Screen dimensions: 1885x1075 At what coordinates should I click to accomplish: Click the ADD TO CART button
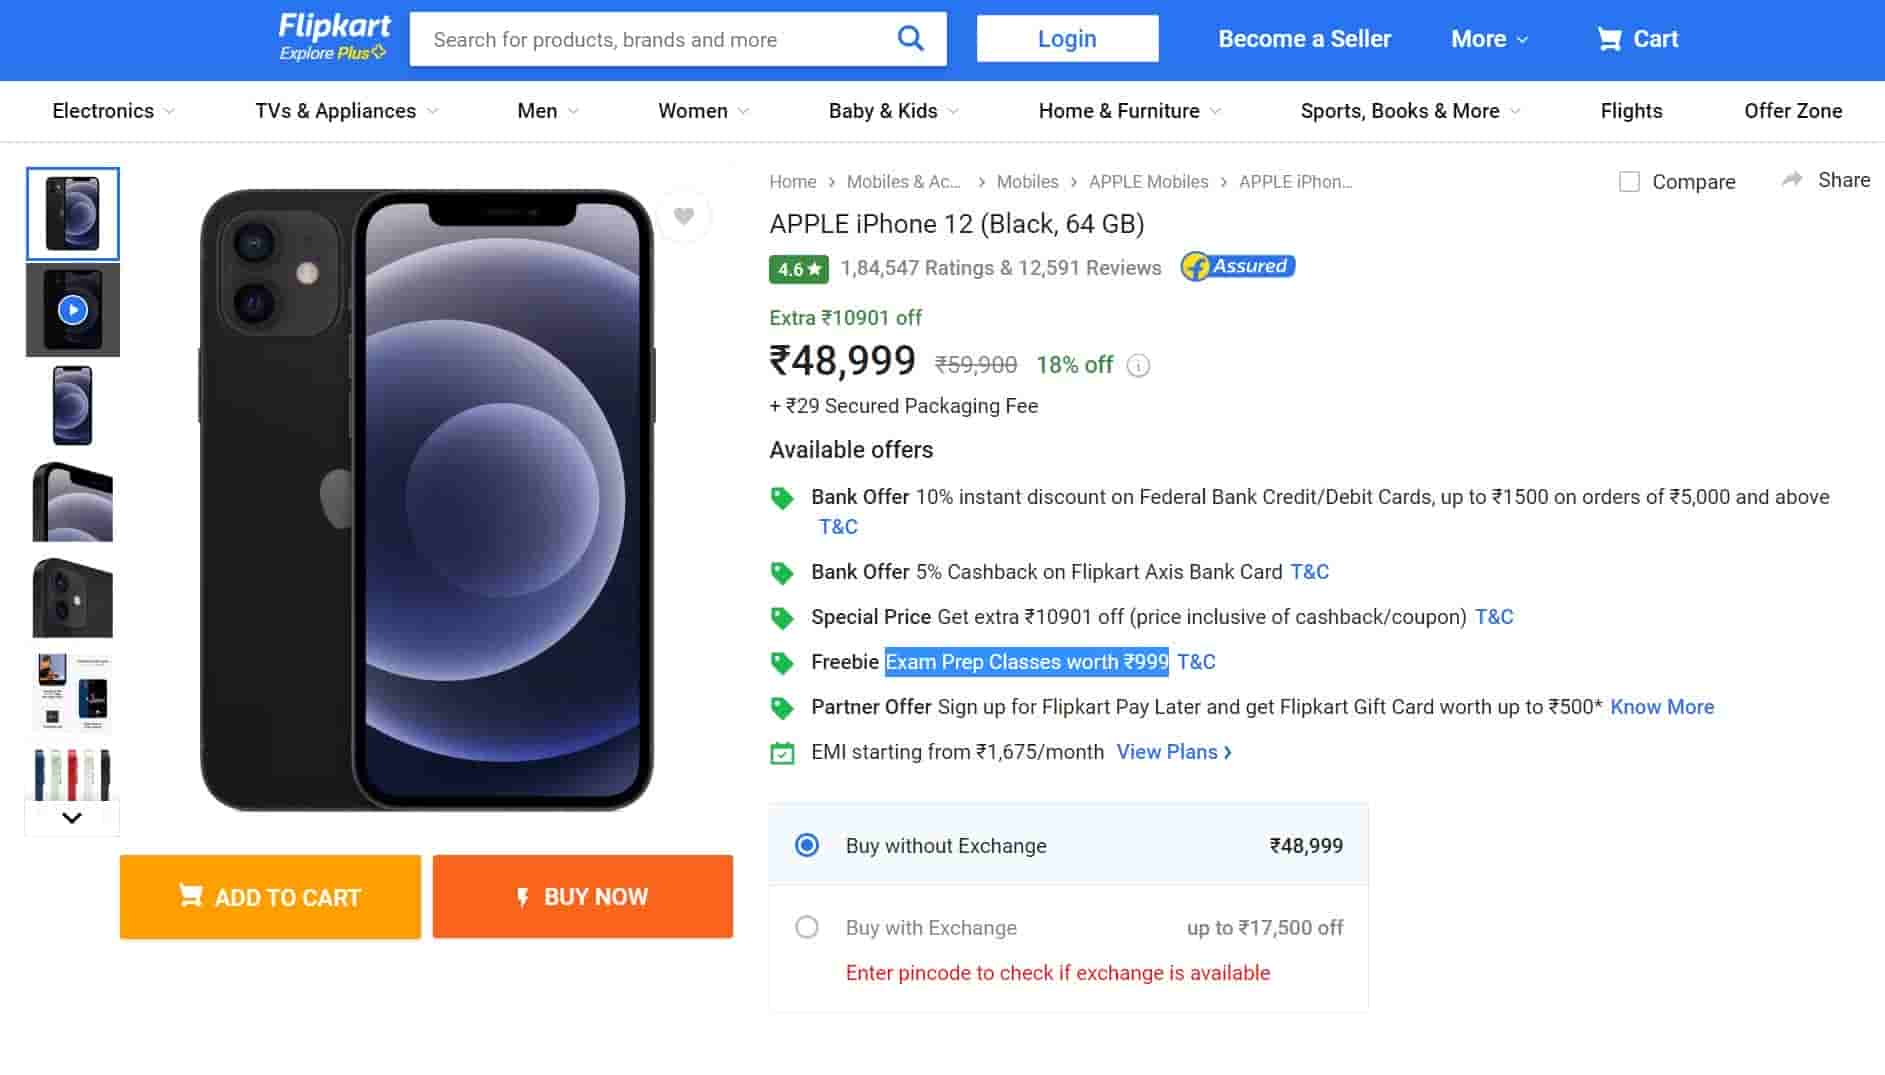pos(270,897)
